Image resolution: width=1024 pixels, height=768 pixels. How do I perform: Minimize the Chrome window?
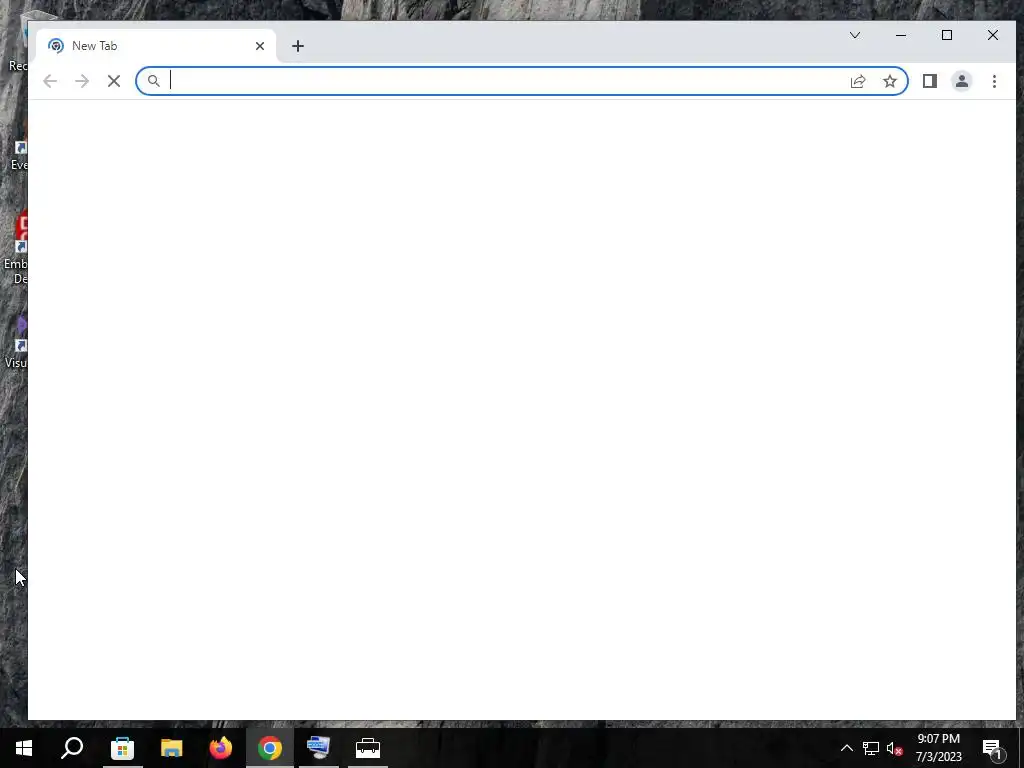coord(901,35)
